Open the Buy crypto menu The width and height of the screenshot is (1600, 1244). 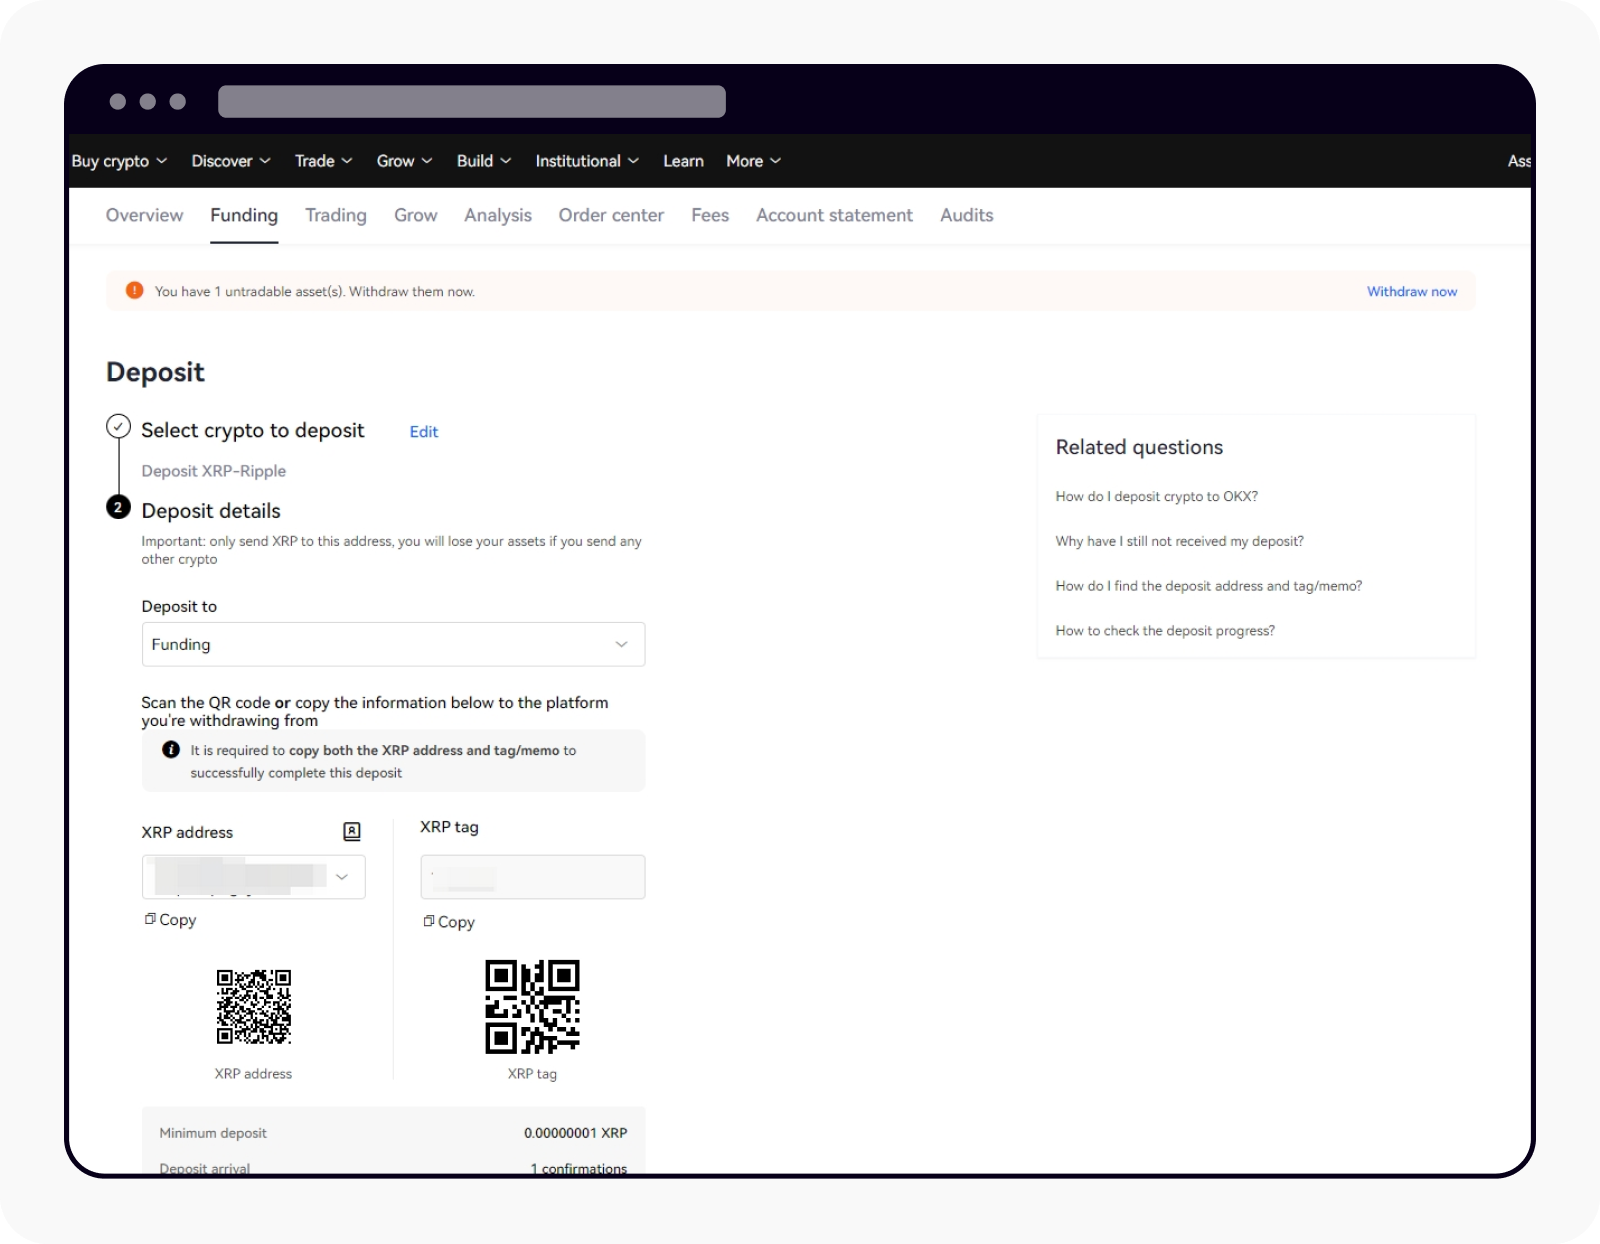click(x=119, y=161)
